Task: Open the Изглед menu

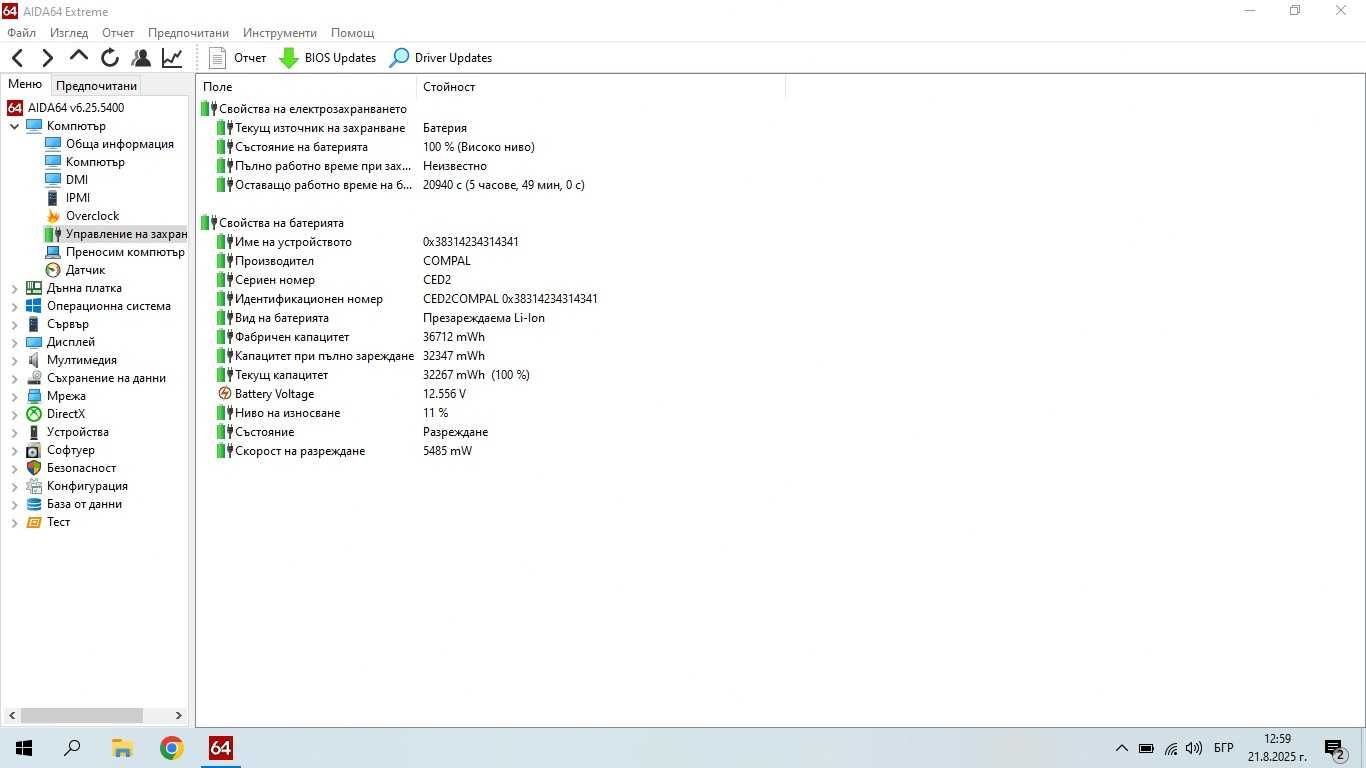Action: (69, 33)
